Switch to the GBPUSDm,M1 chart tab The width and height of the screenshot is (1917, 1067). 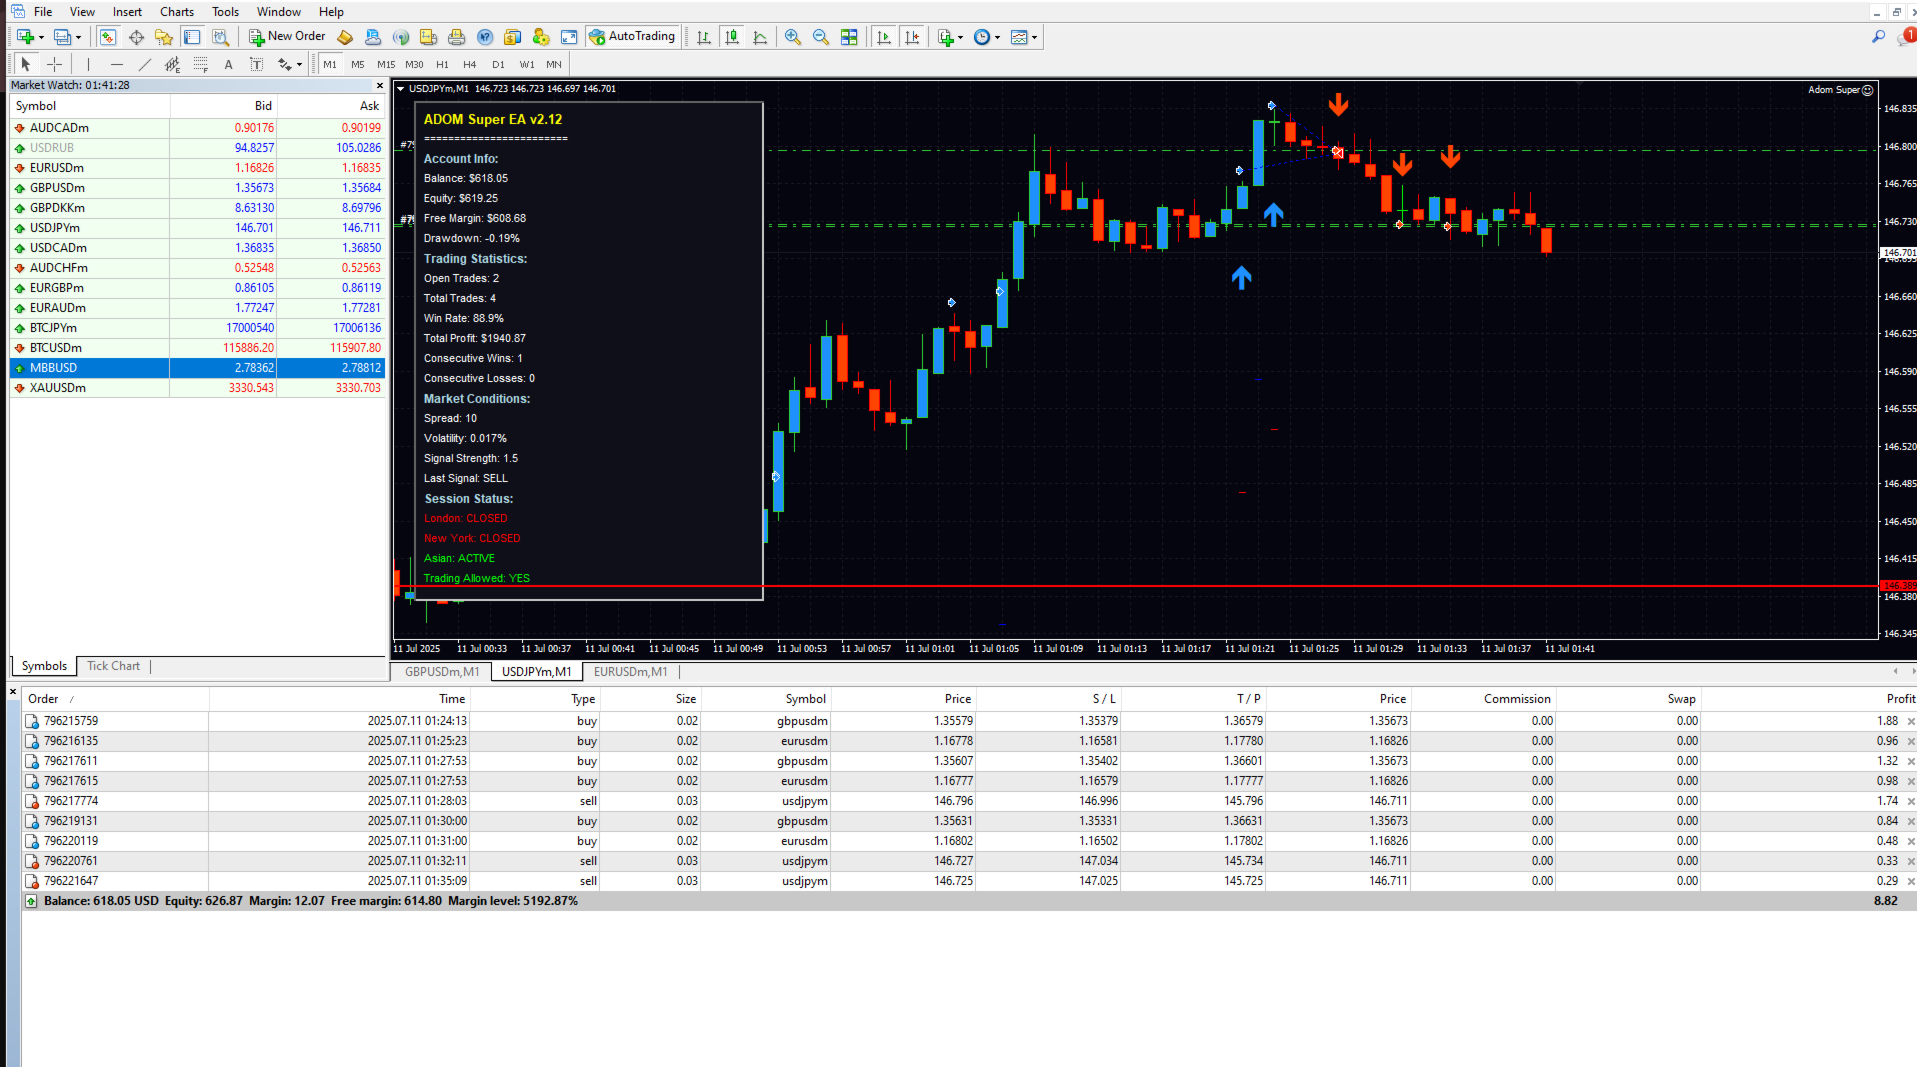442,672
